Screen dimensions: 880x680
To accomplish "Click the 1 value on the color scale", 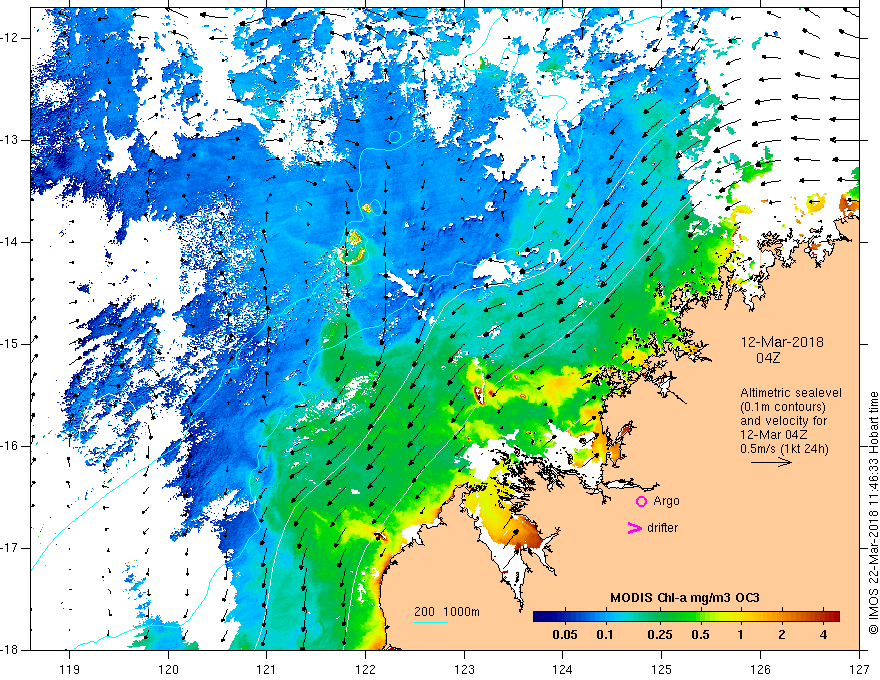I will click(x=741, y=635).
